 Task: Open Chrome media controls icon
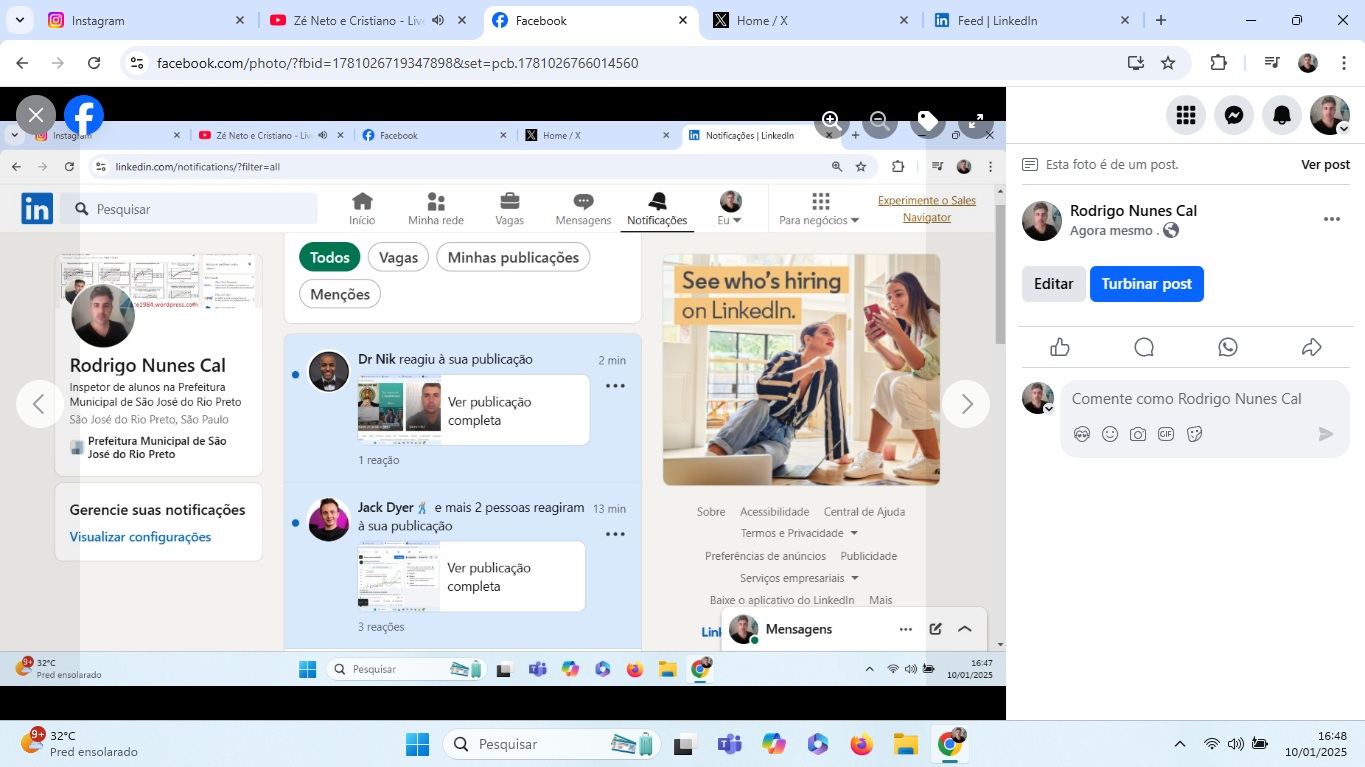(x=1272, y=63)
